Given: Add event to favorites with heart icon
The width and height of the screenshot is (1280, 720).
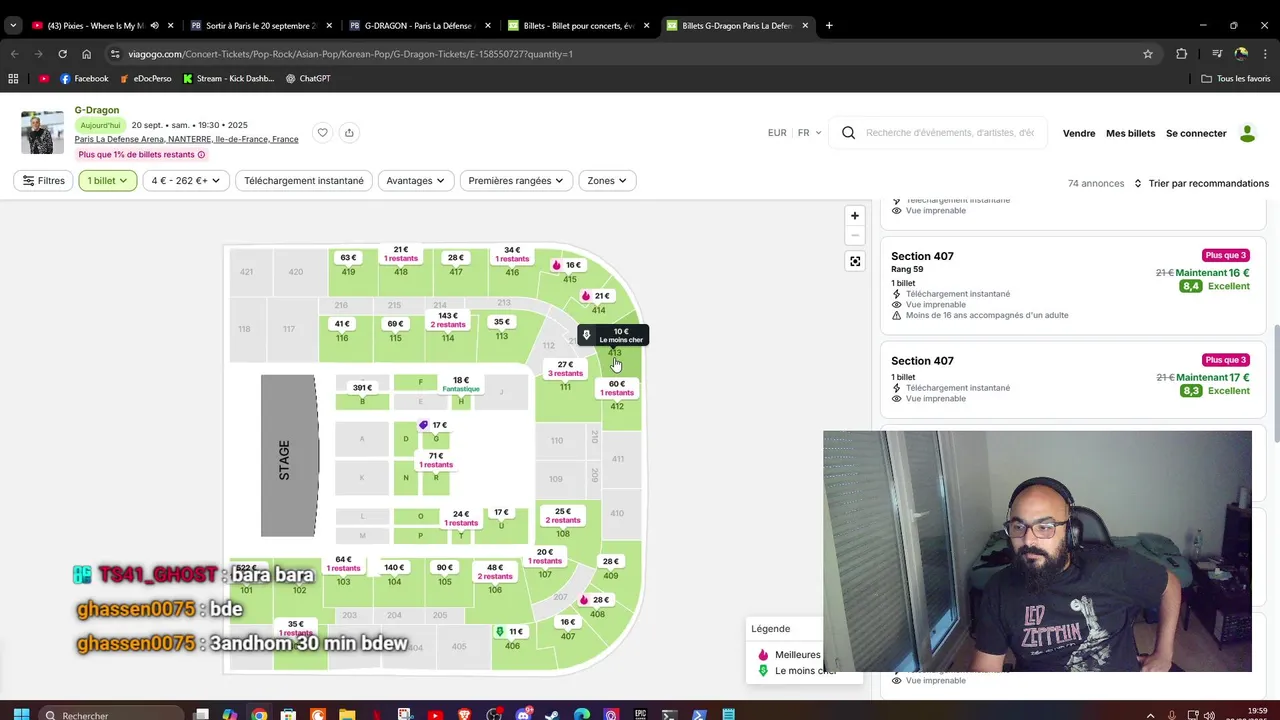Looking at the screenshot, I should coord(322,132).
